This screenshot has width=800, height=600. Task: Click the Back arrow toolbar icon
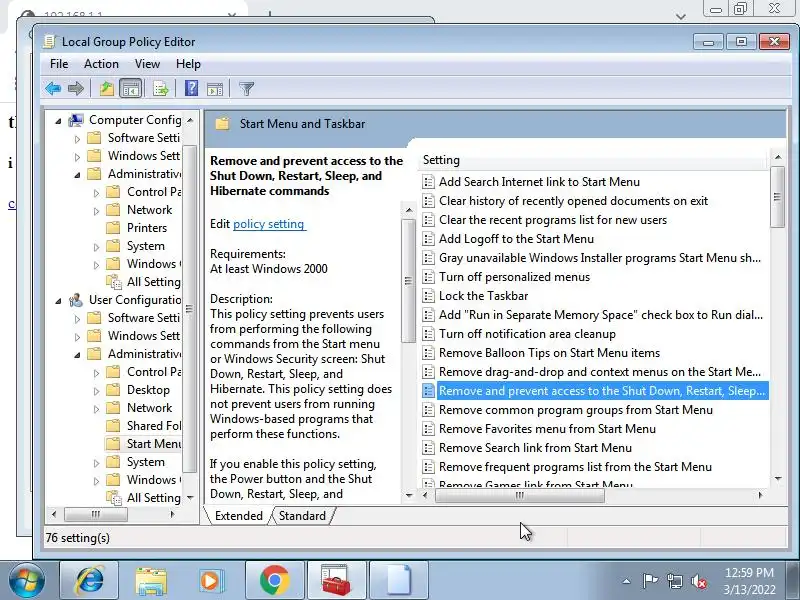[53, 89]
